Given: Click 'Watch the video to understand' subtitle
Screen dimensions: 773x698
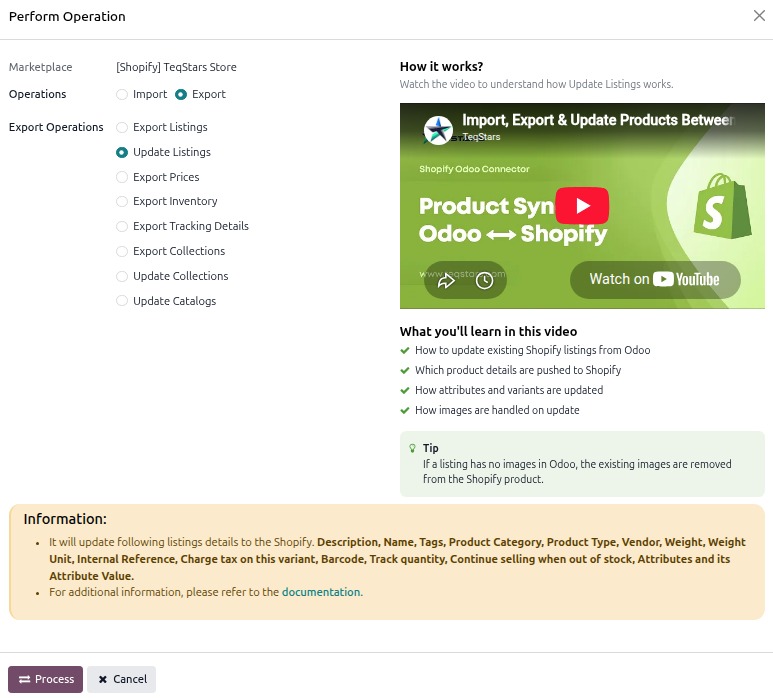Looking at the screenshot, I should pyautogui.click(x=536, y=84).
